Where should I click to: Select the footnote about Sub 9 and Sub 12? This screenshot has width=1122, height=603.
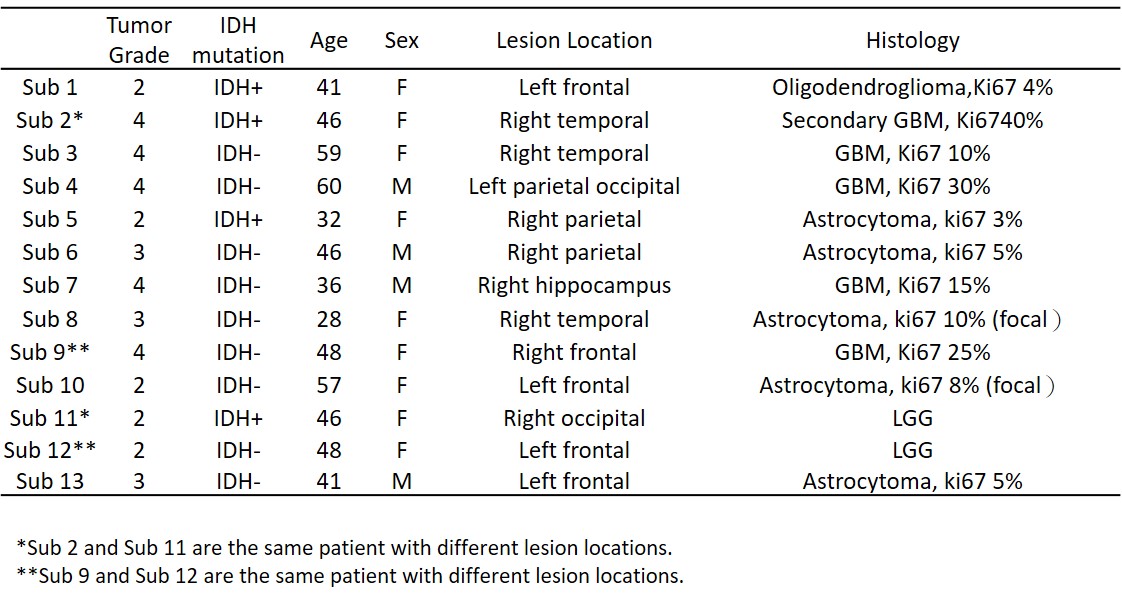[350, 576]
